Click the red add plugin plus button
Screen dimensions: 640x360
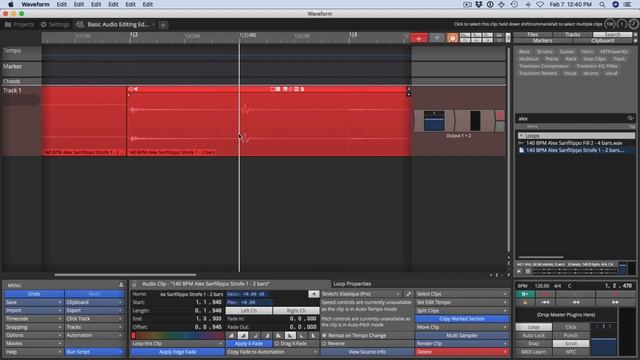click(x=418, y=38)
